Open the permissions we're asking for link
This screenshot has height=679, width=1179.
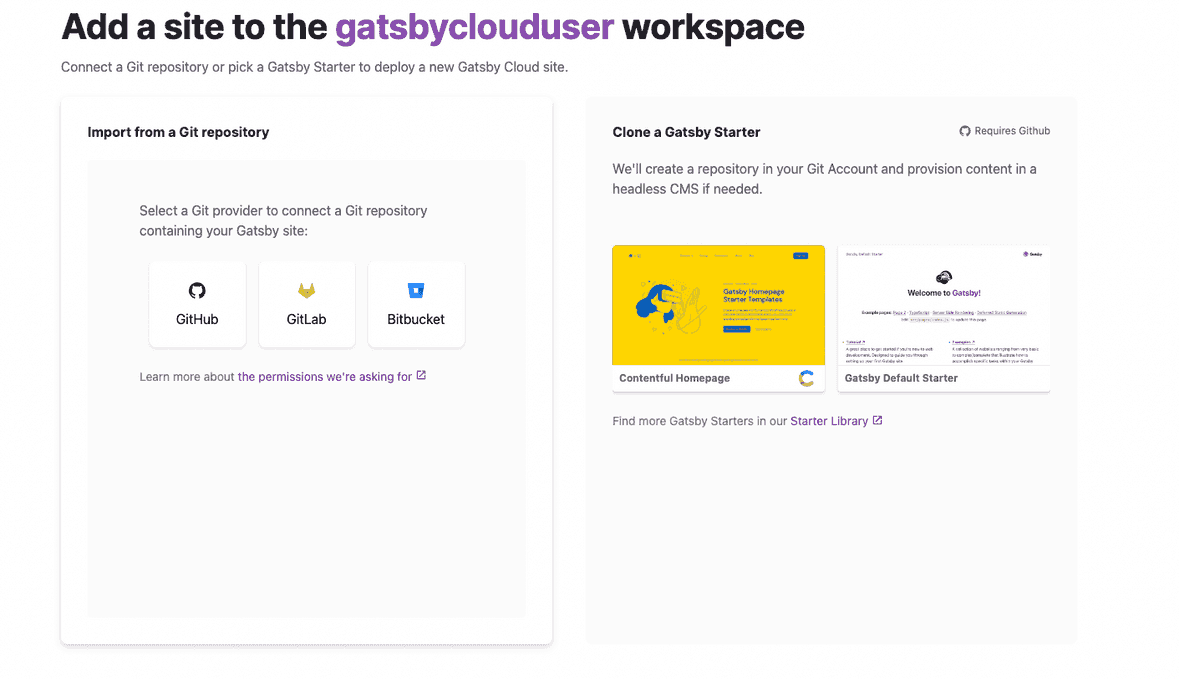323,376
